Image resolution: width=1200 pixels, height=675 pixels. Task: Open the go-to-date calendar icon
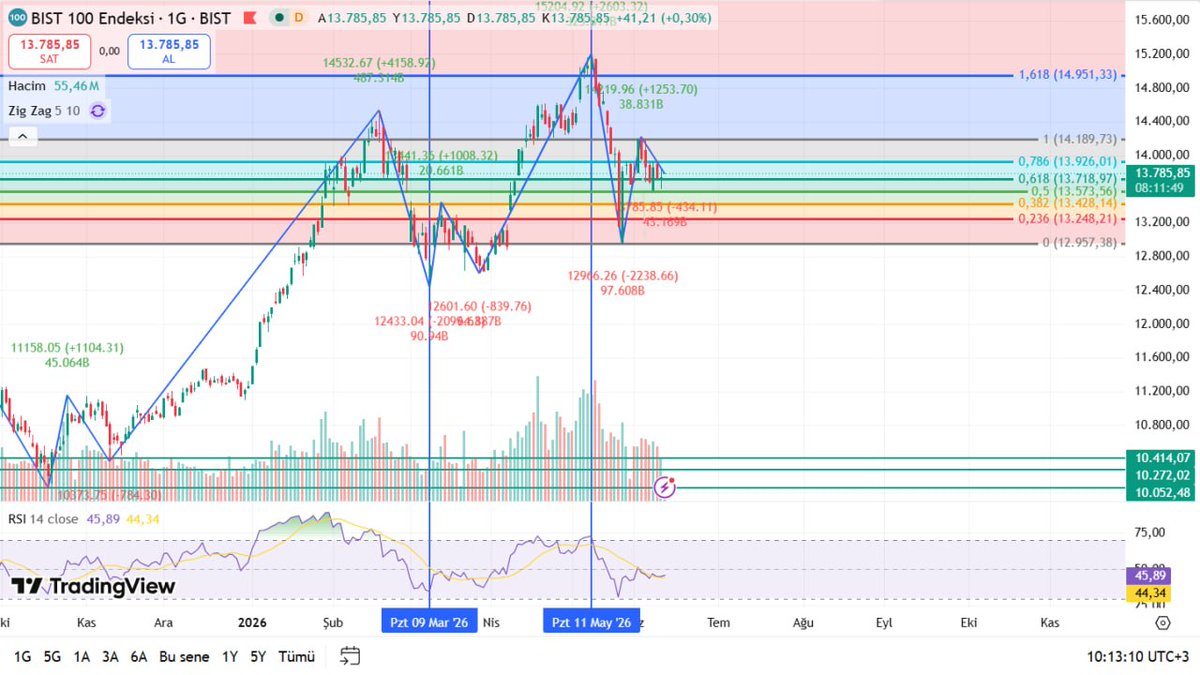350,656
